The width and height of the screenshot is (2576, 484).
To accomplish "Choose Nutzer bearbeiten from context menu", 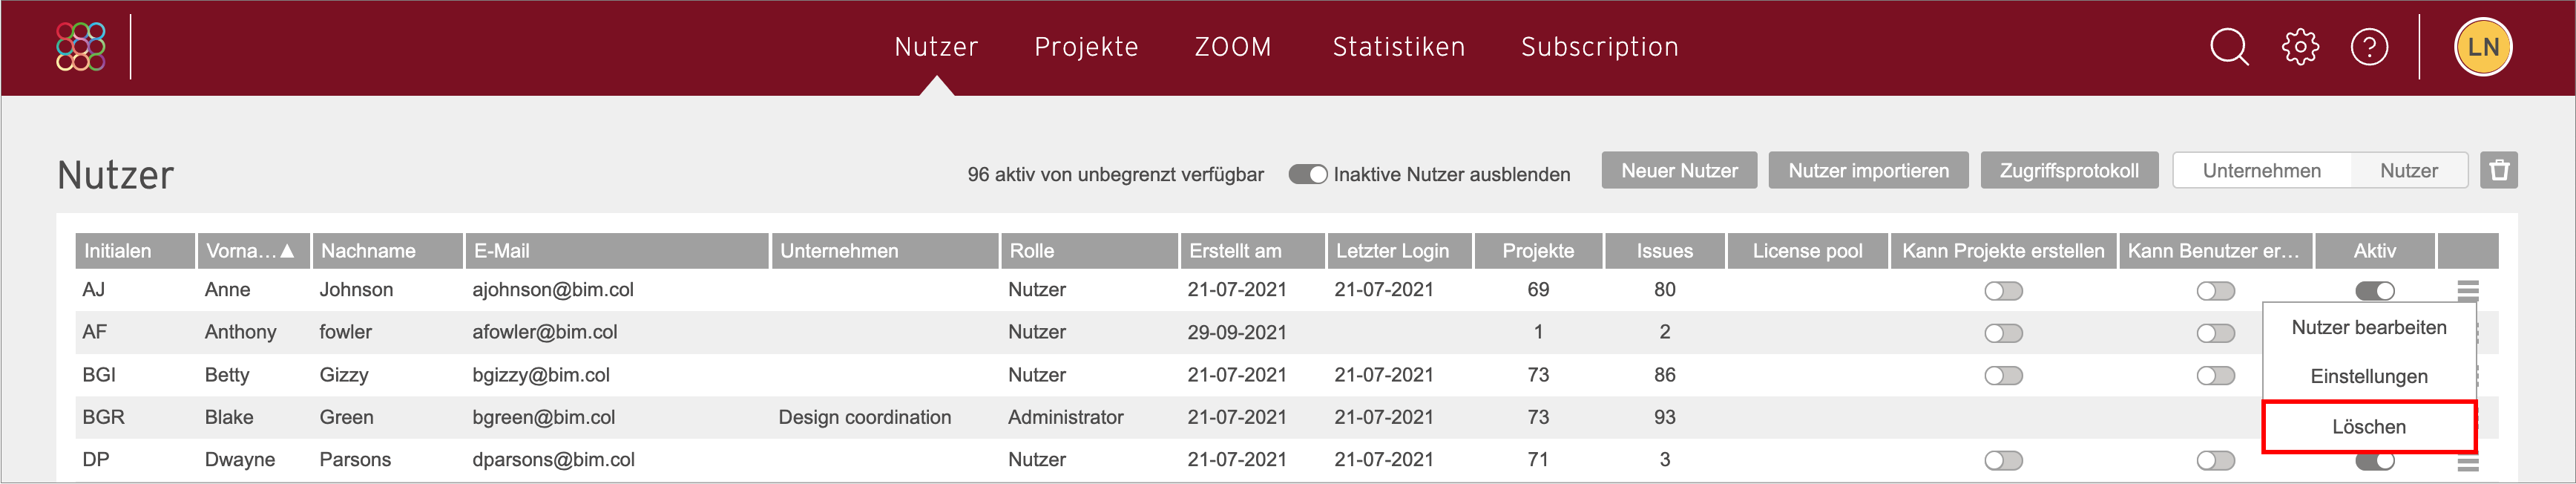I will point(2368,328).
